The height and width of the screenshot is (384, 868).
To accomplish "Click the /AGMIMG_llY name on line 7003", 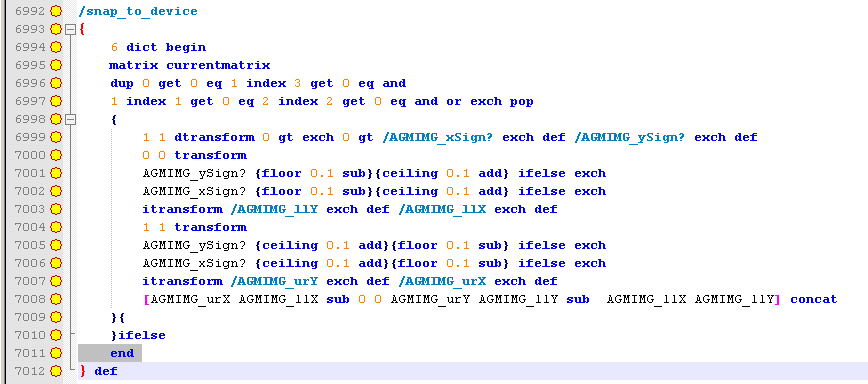I will [275, 209].
